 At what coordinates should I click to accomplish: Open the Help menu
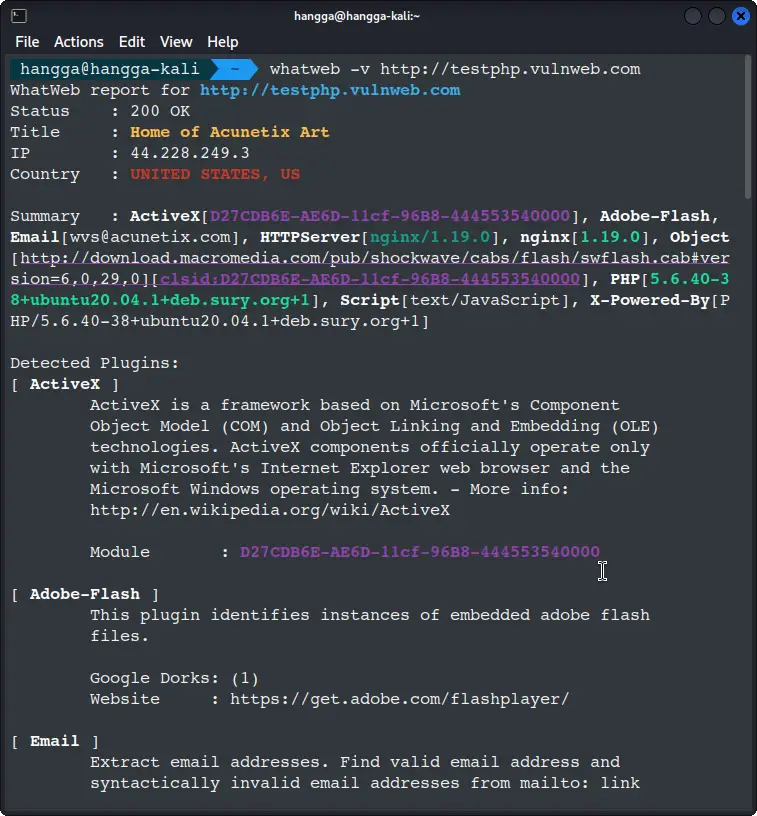tap(223, 42)
